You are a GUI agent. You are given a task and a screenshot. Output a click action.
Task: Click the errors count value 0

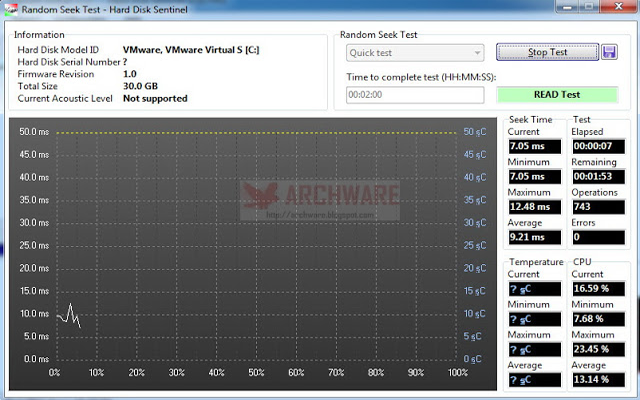click(x=598, y=237)
